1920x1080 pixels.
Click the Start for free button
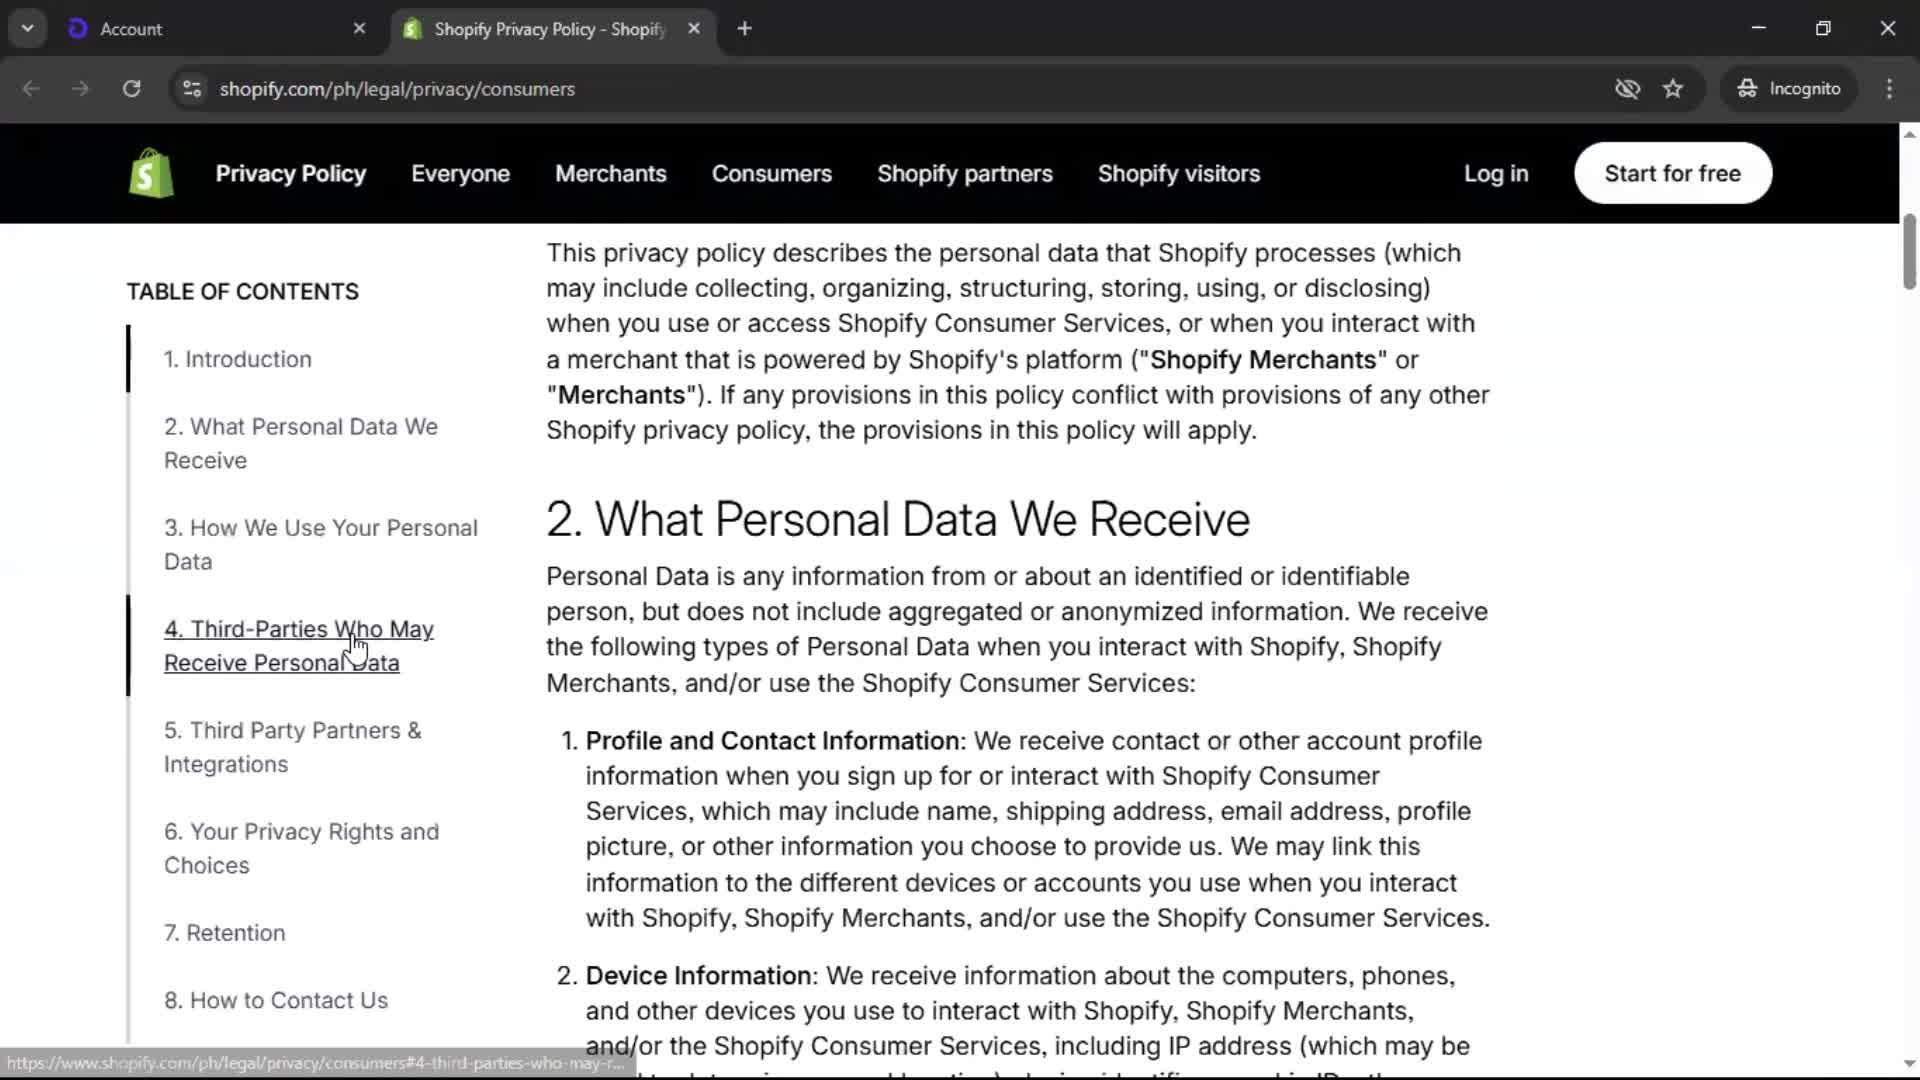[x=1672, y=173]
